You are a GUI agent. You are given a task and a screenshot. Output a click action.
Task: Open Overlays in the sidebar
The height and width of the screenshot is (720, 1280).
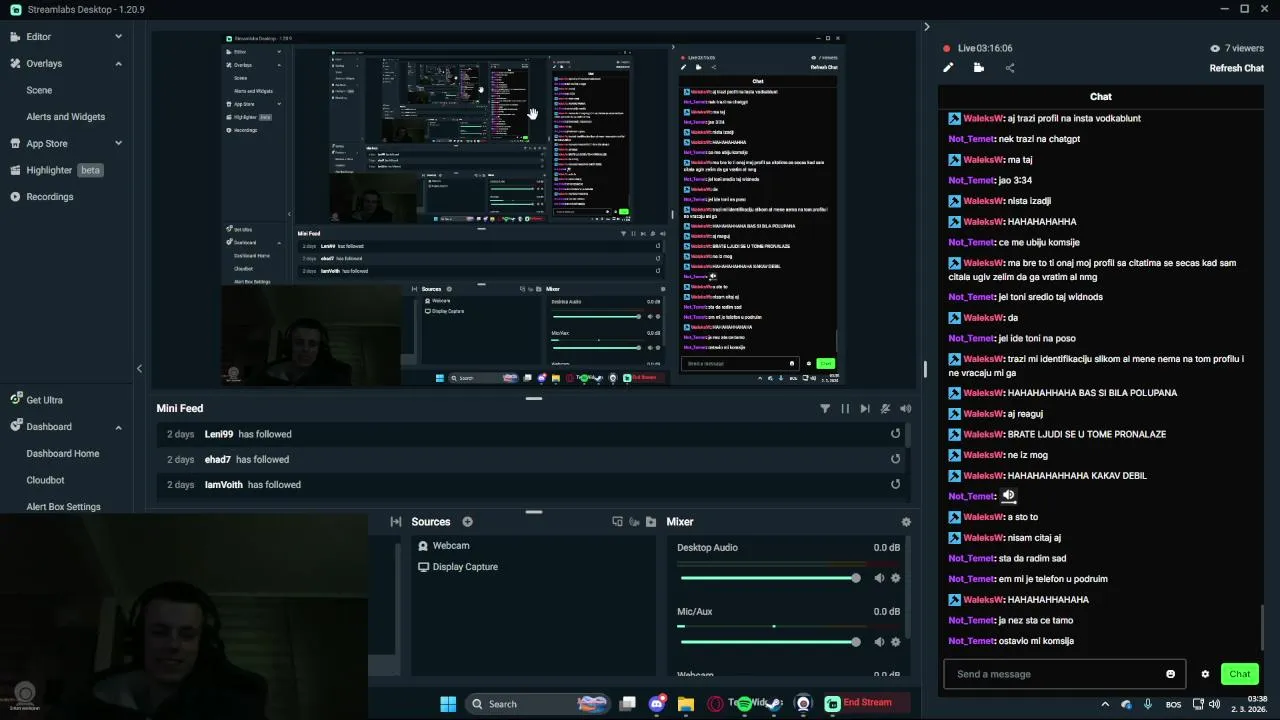pos(44,64)
